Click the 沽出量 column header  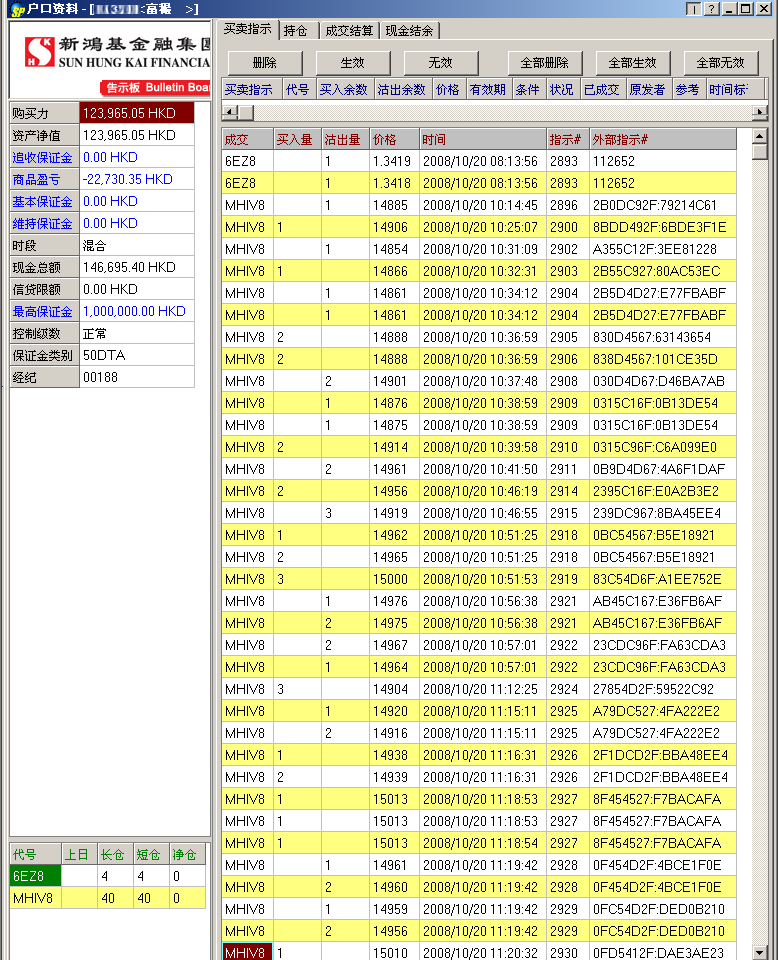(345, 140)
